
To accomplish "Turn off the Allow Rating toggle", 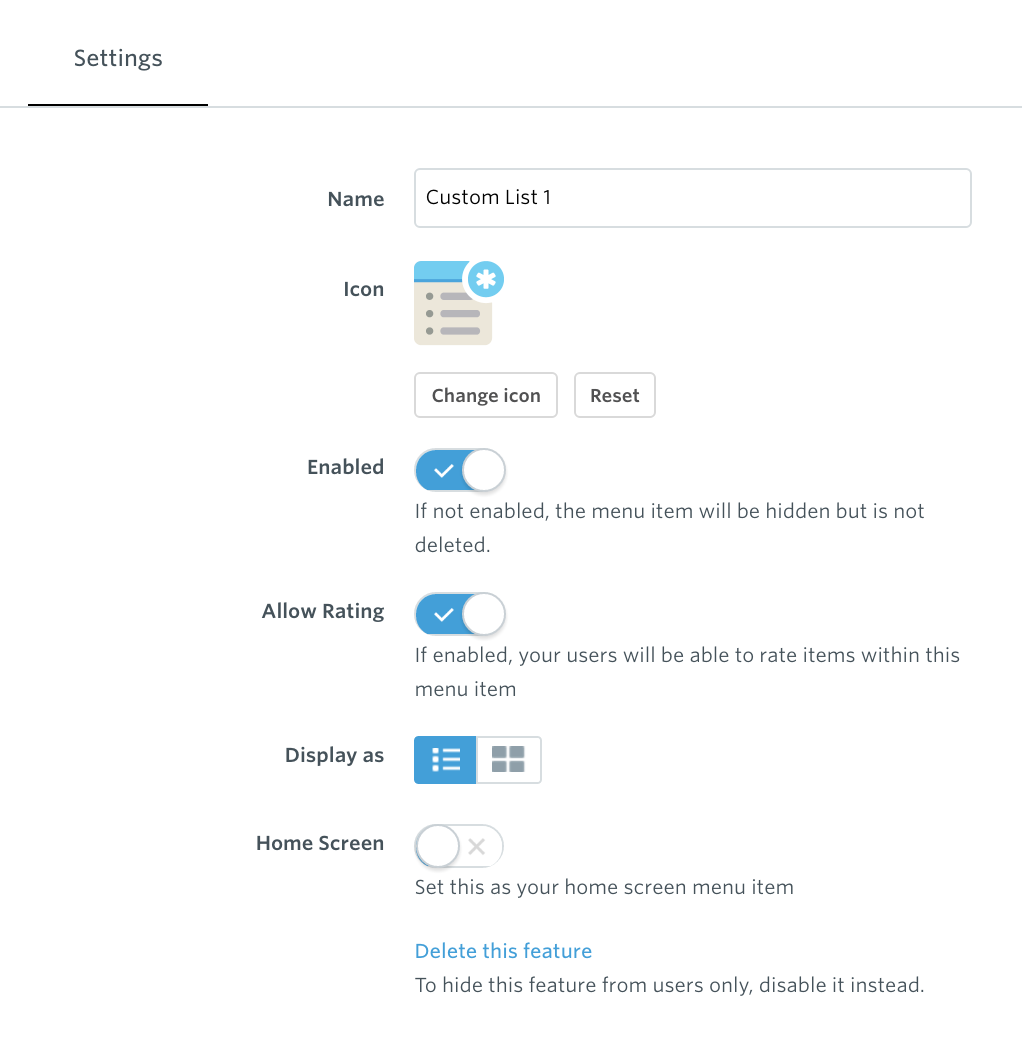I will [x=460, y=614].
